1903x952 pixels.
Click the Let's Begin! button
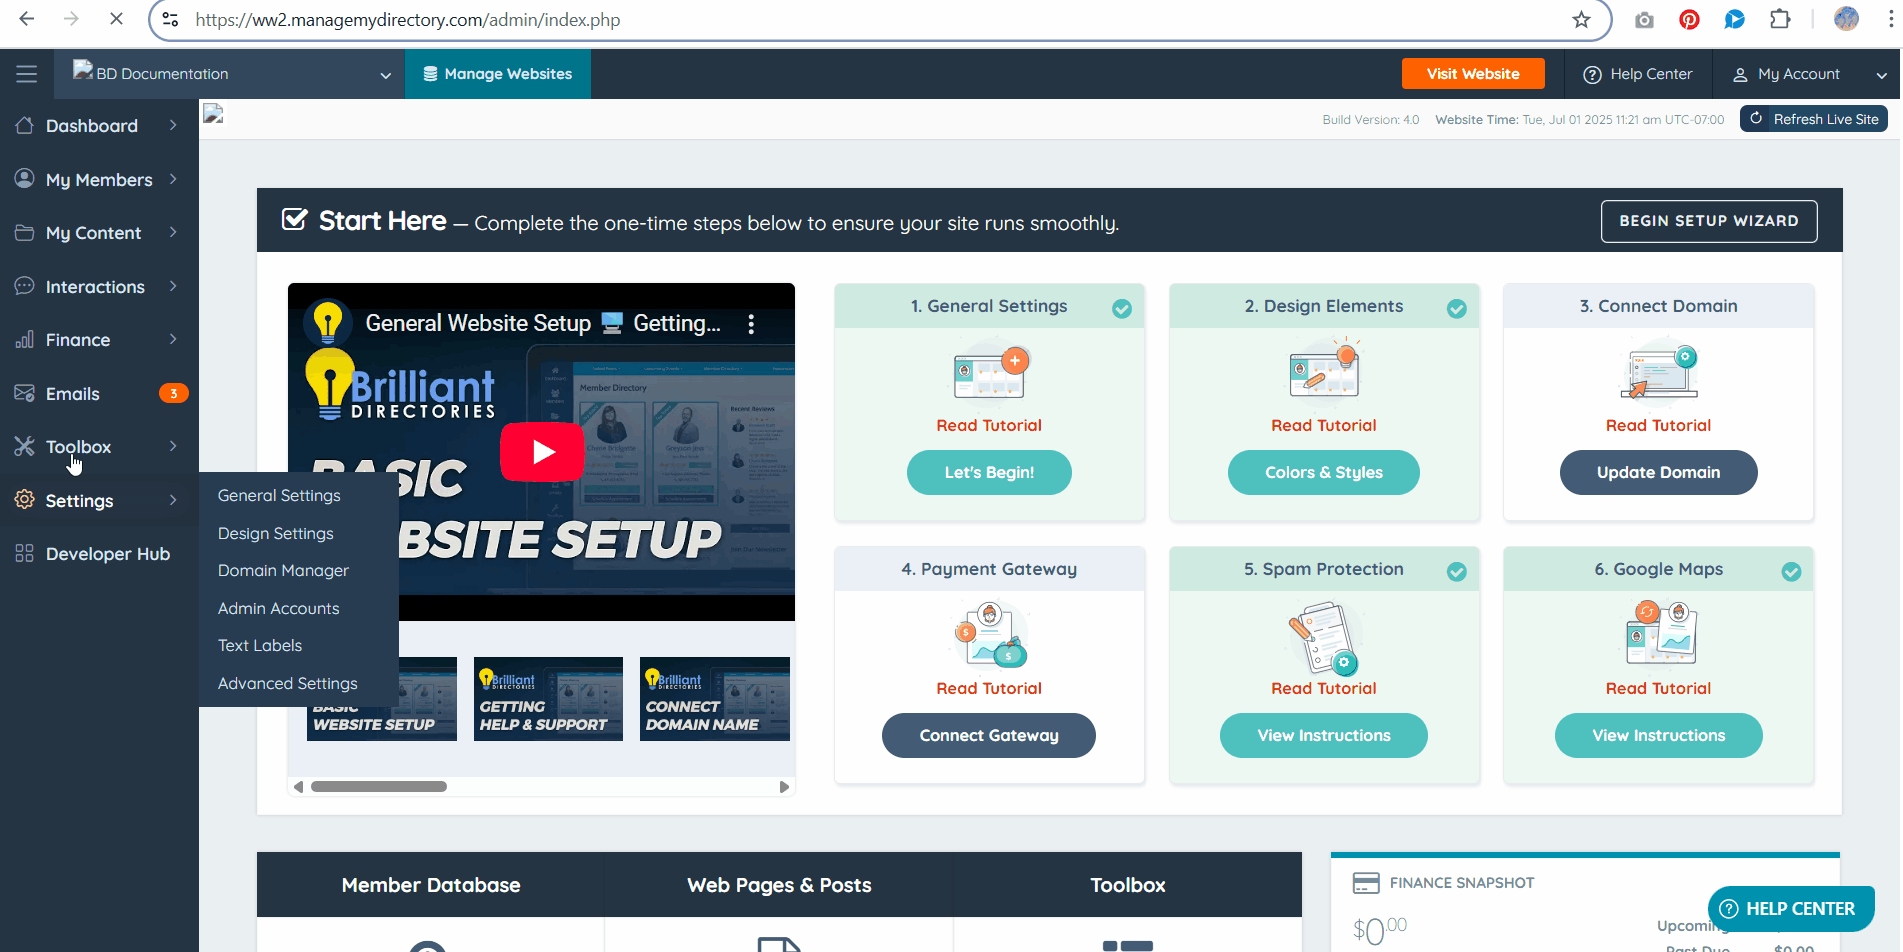point(989,472)
